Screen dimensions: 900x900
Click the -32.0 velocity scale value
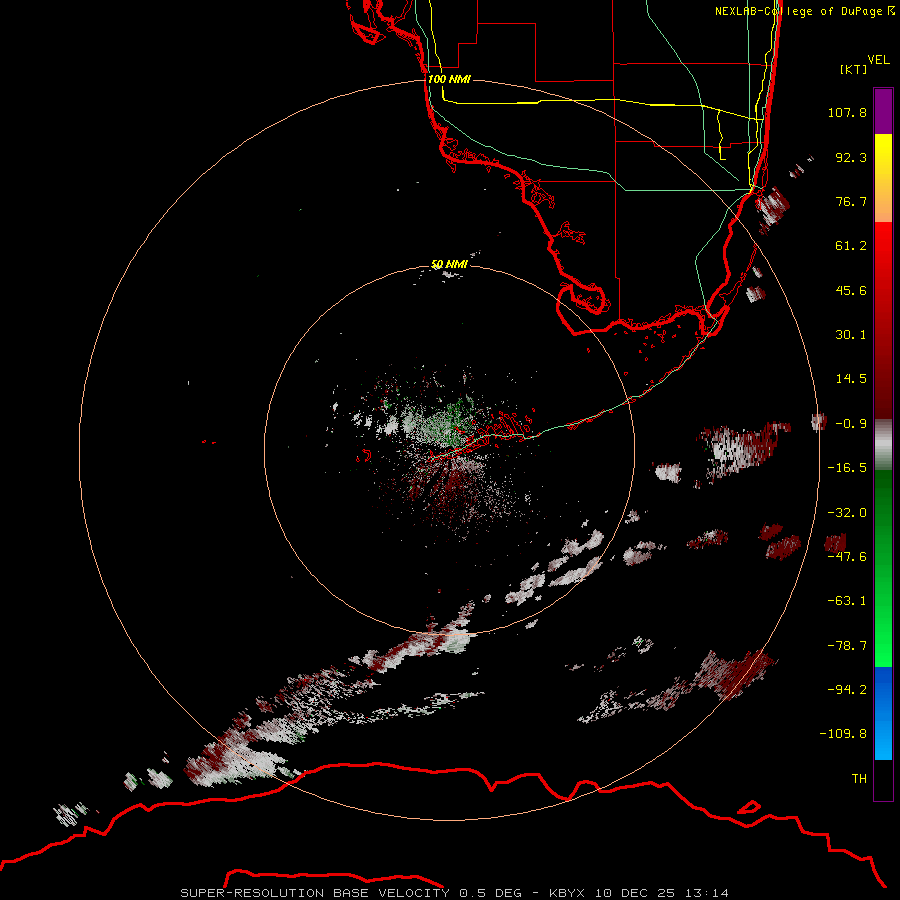(847, 513)
